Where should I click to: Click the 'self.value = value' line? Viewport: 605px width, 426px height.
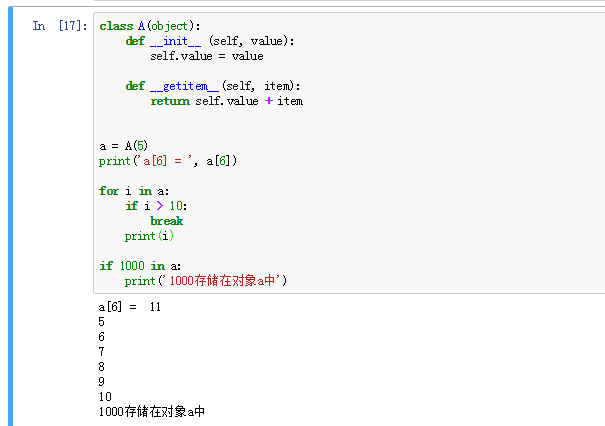pos(207,56)
